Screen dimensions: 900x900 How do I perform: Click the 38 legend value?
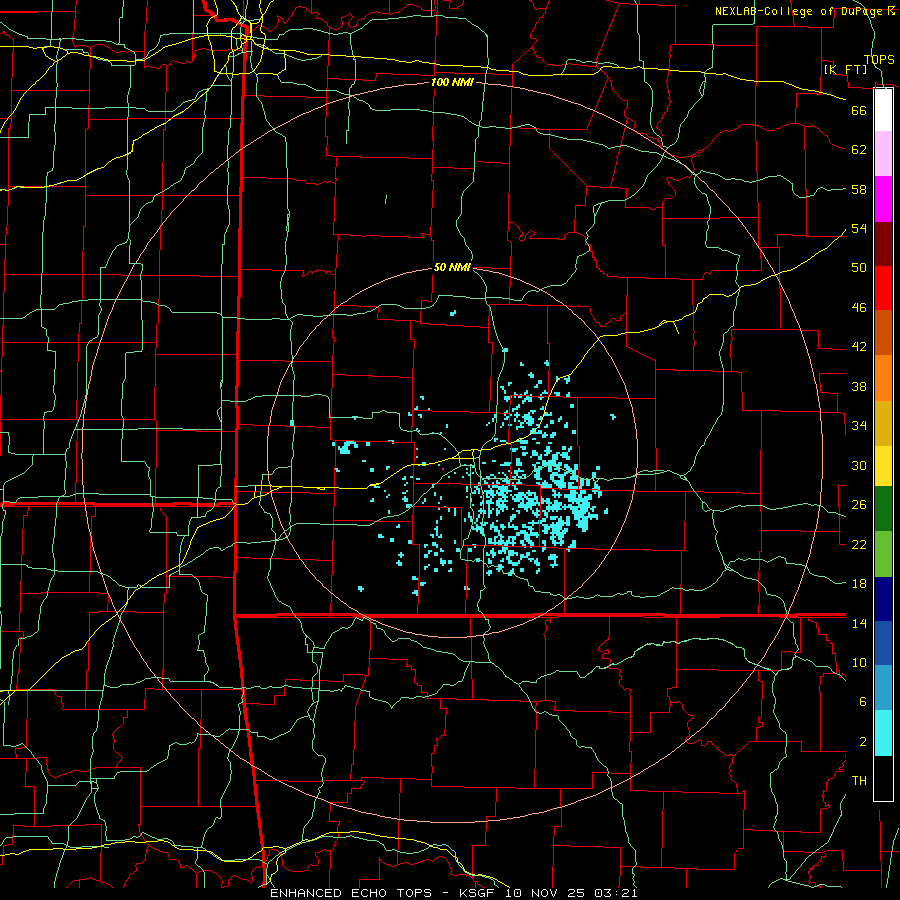[x=859, y=387]
